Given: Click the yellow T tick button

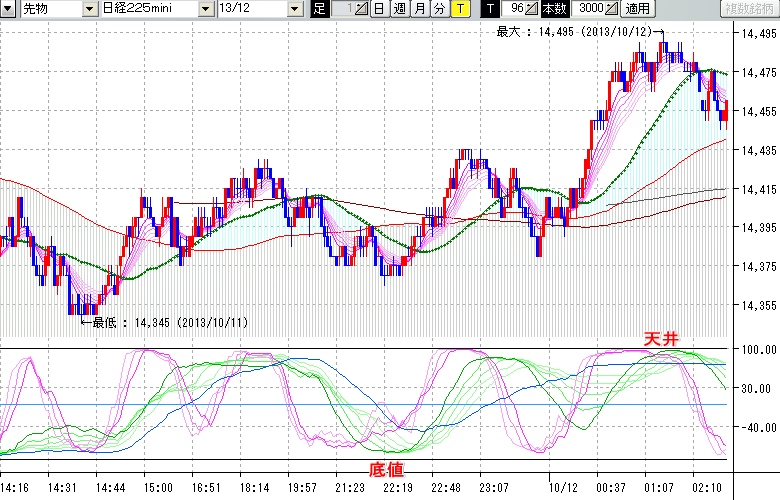Looking at the screenshot, I should [459, 9].
